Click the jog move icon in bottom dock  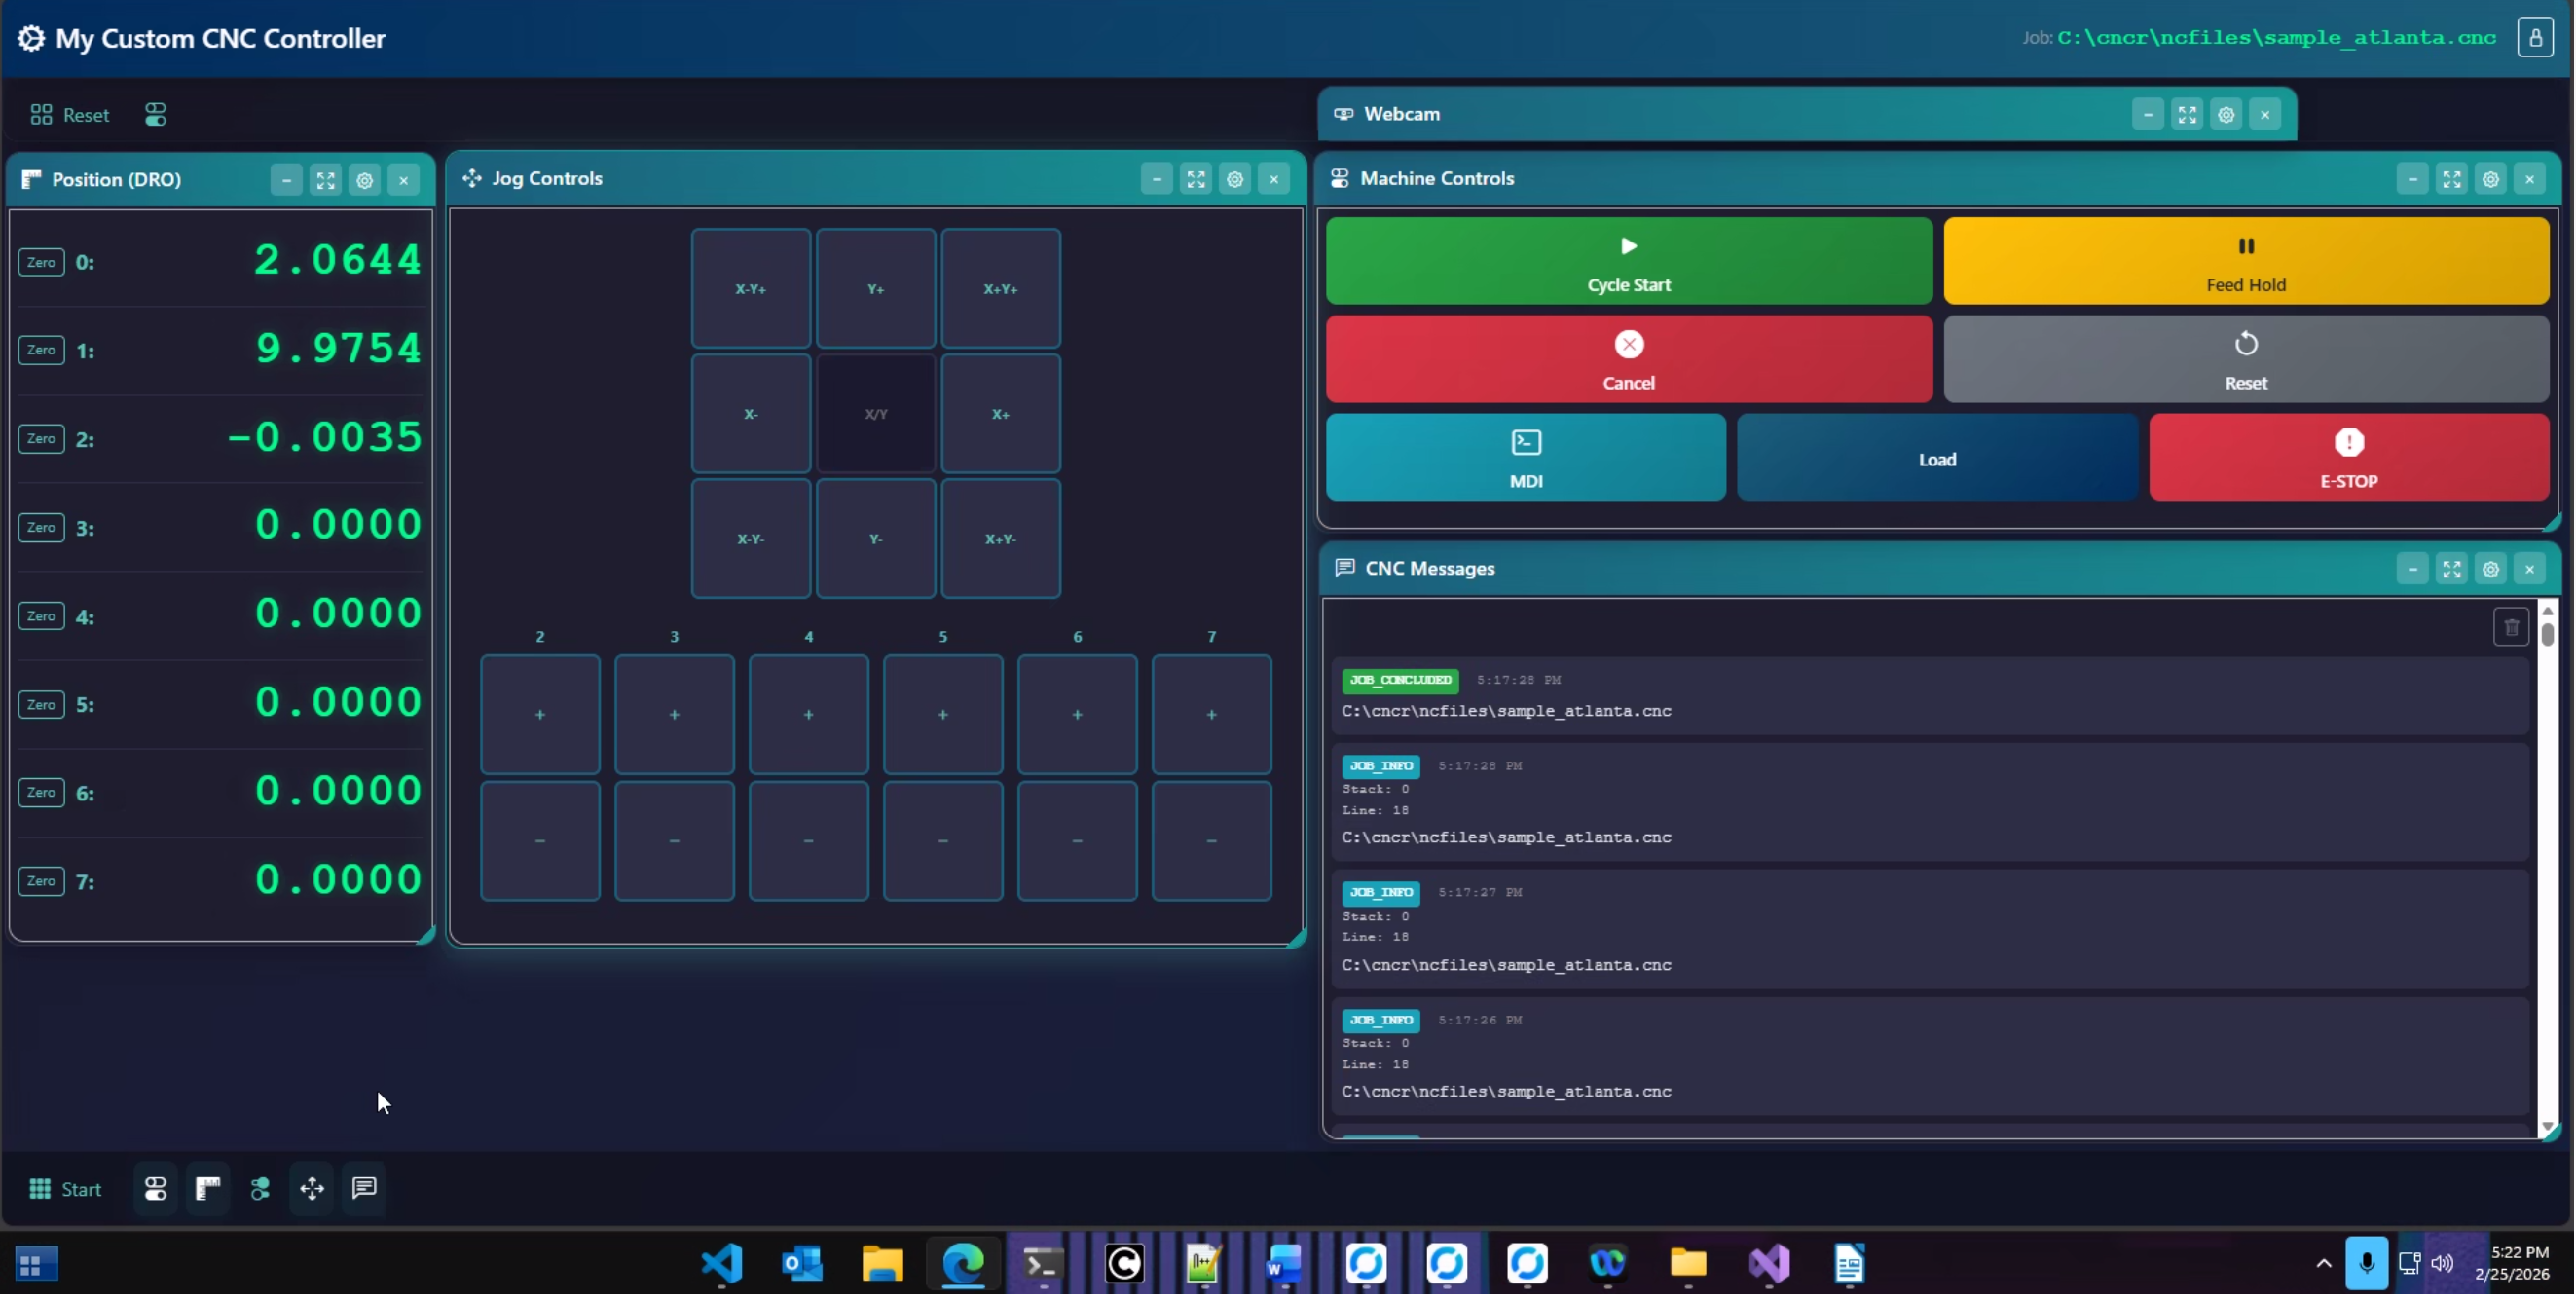[312, 1189]
